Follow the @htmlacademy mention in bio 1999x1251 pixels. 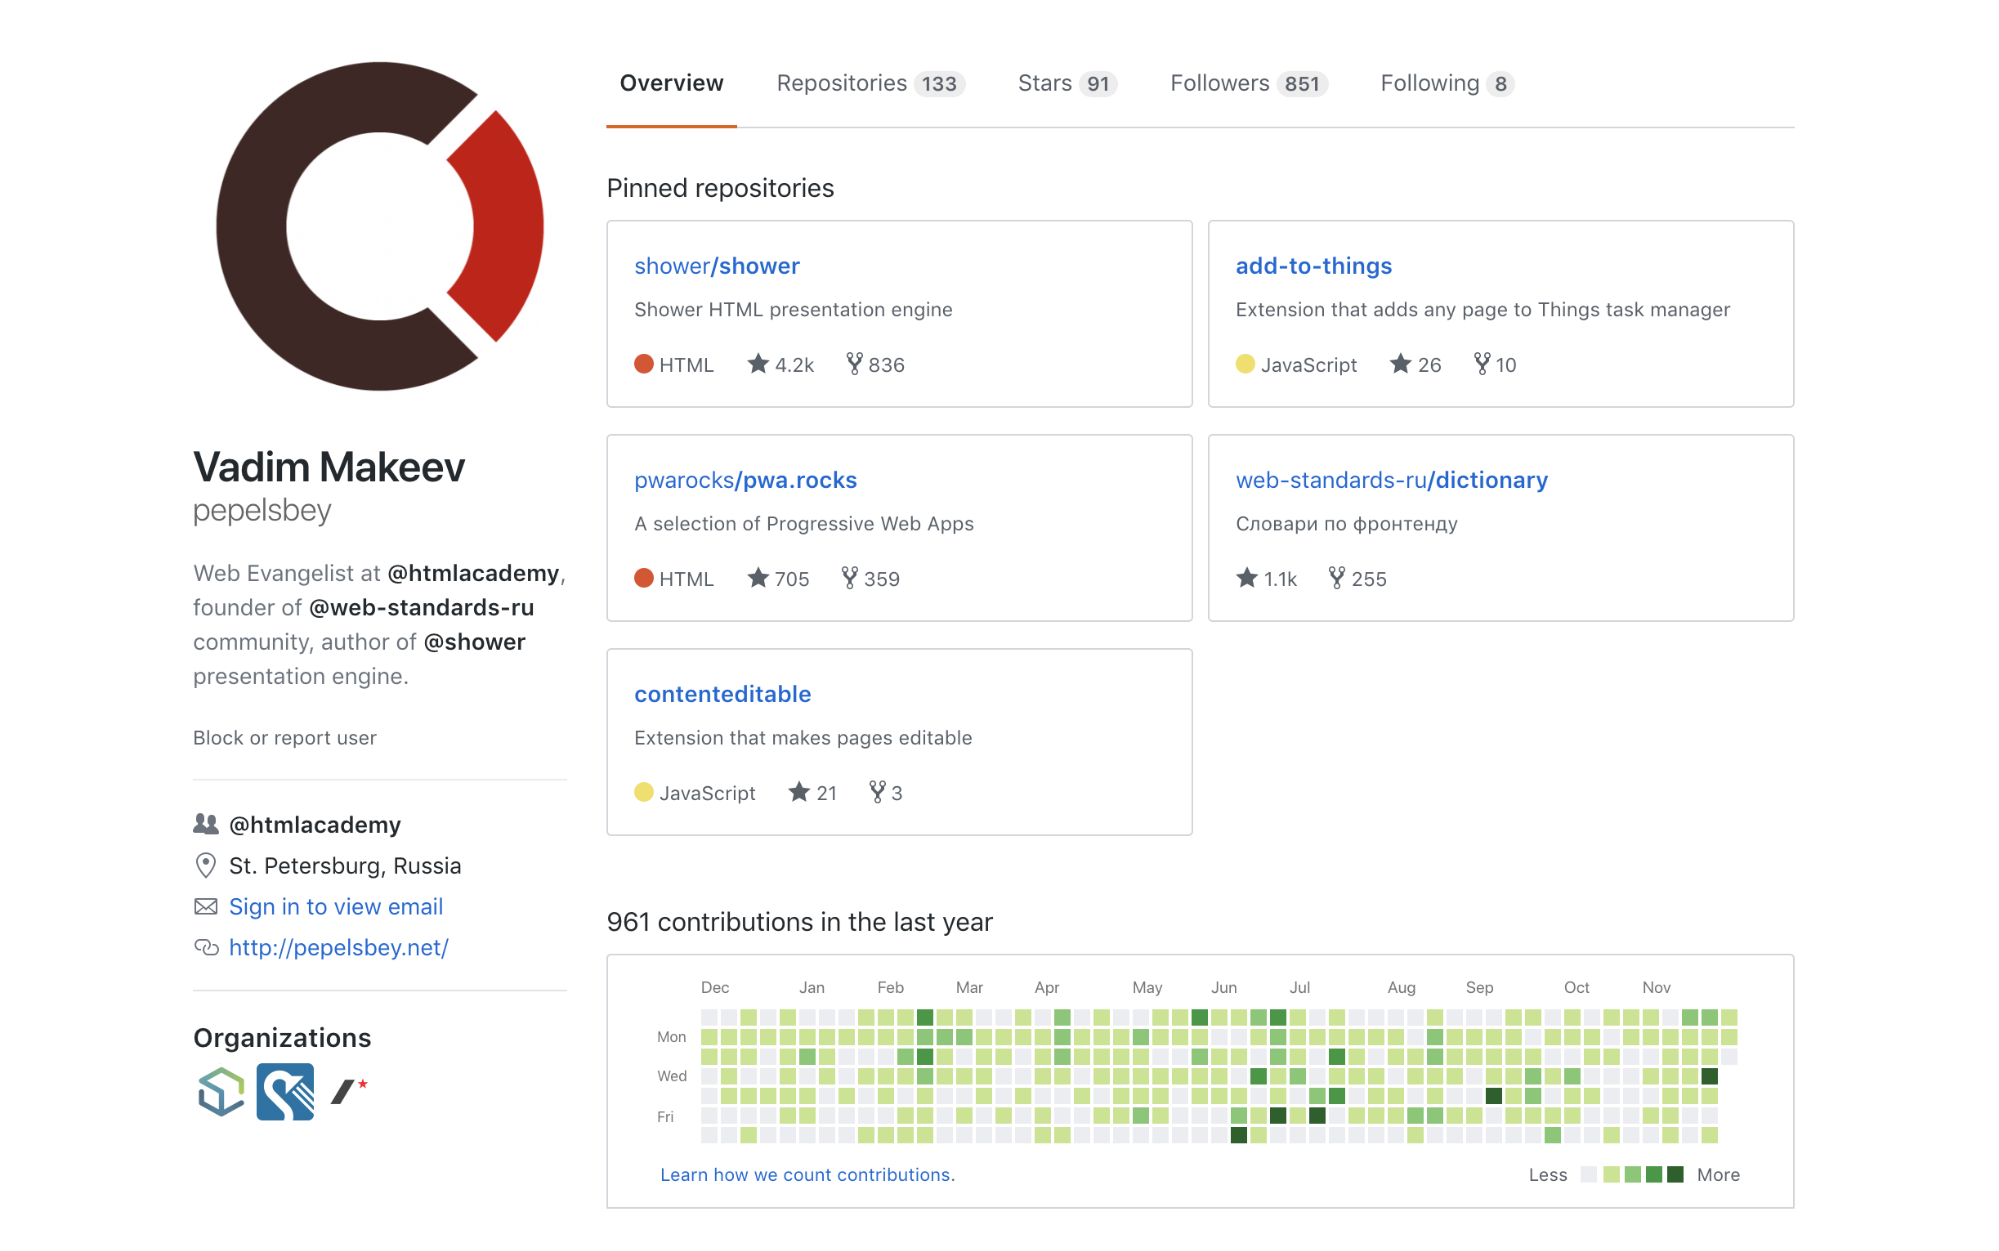pyautogui.click(x=473, y=573)
